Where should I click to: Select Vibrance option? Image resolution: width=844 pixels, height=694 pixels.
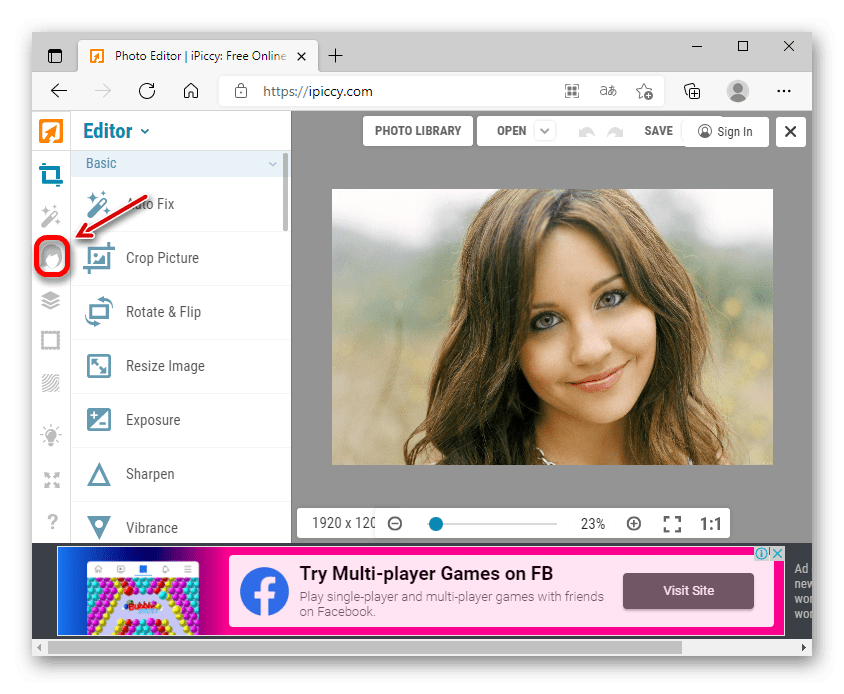[x=181, y=523]
